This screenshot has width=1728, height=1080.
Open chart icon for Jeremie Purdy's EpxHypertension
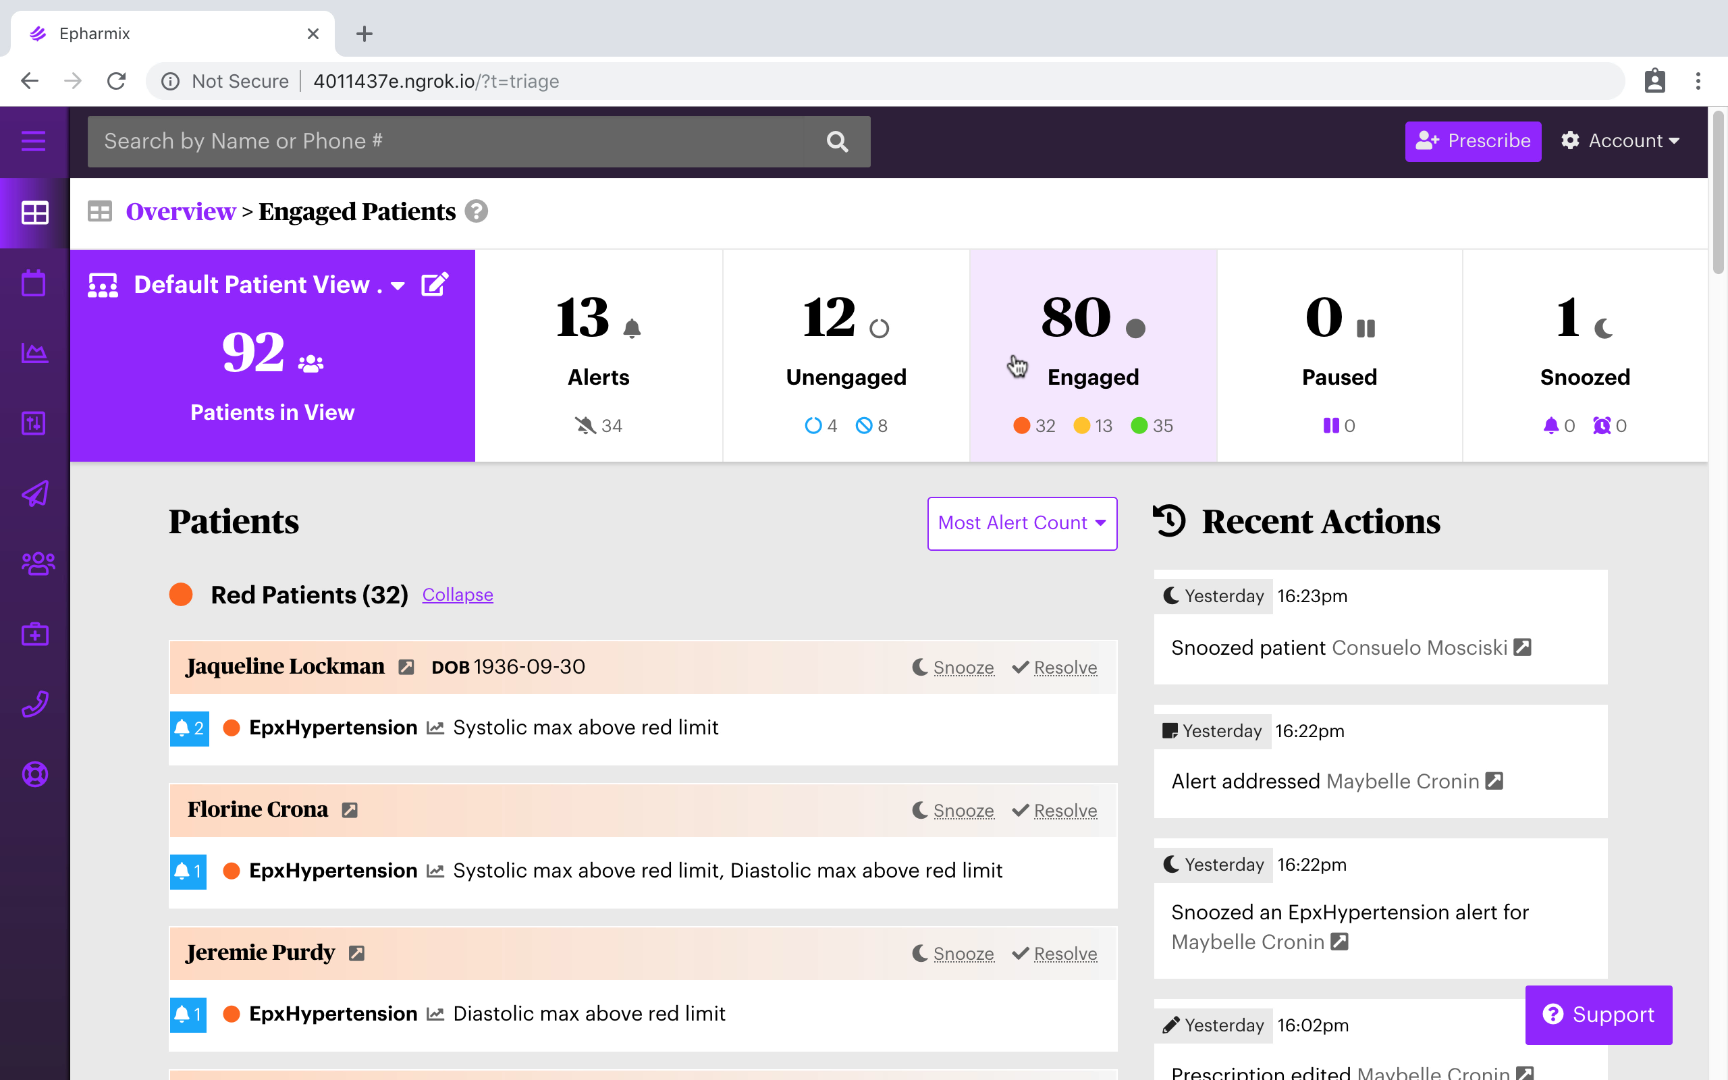pos(435,1014)
